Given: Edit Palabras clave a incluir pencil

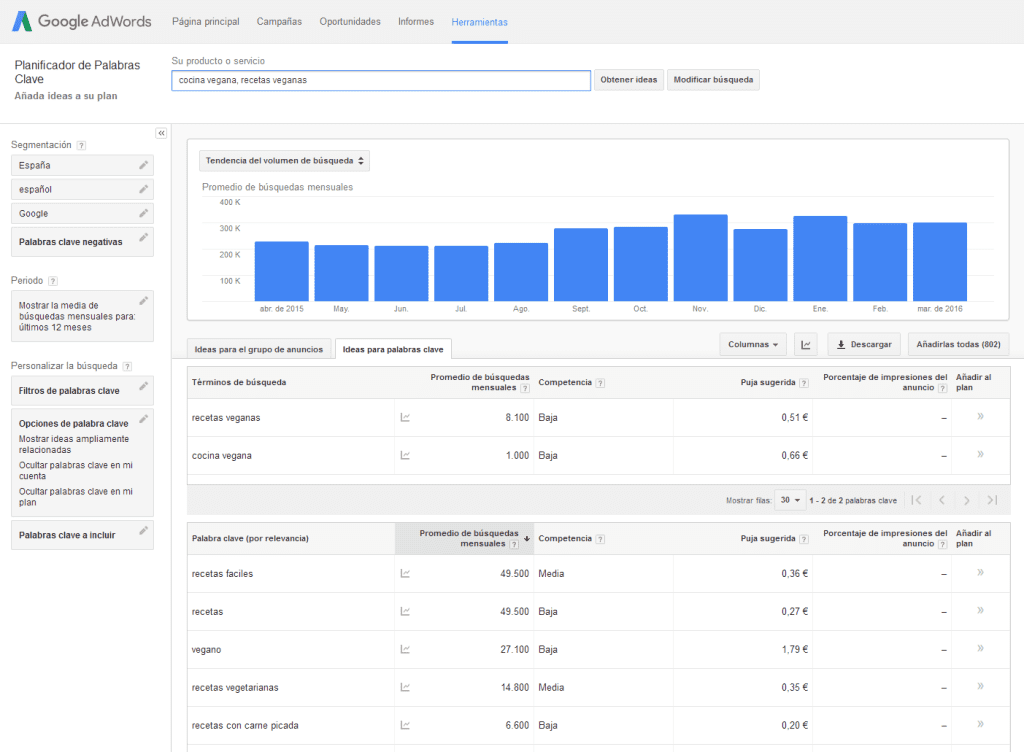Looking at the screenshot, I should point(143,530).
